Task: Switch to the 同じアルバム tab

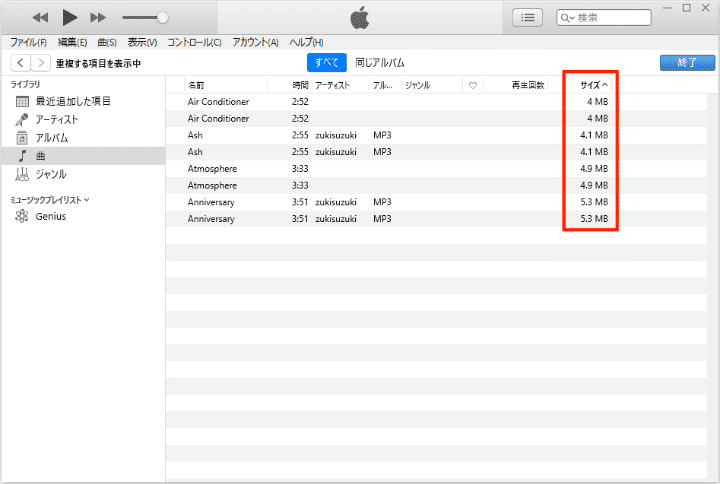Action: point(380,62)
